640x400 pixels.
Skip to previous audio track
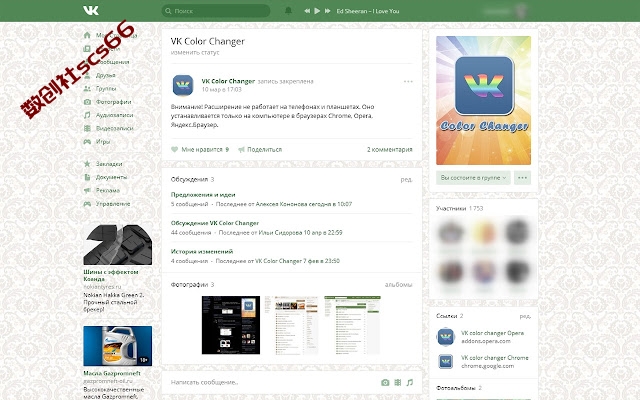(307, 11)
